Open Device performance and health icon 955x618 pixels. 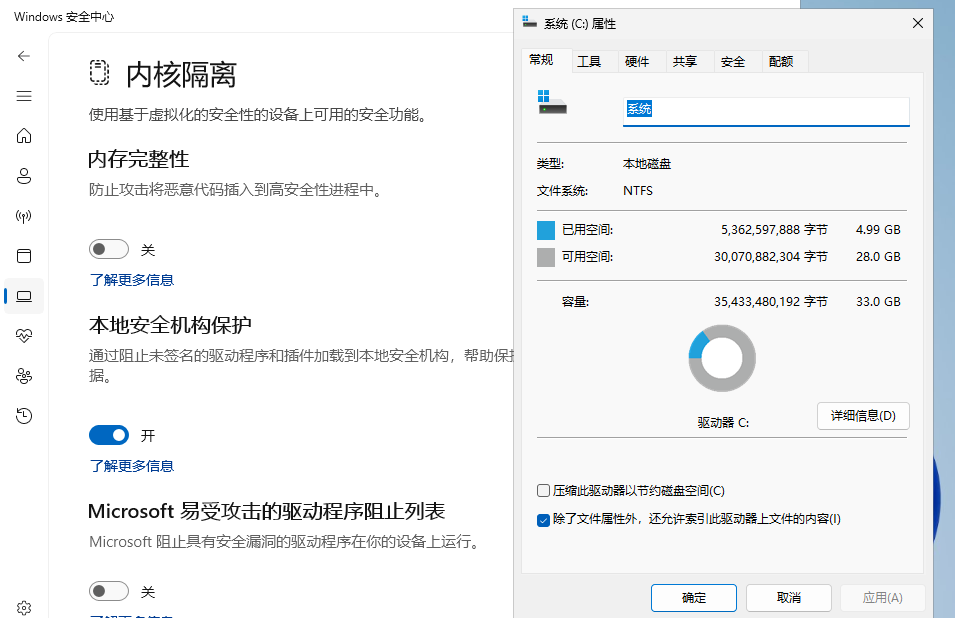(24, 336)
